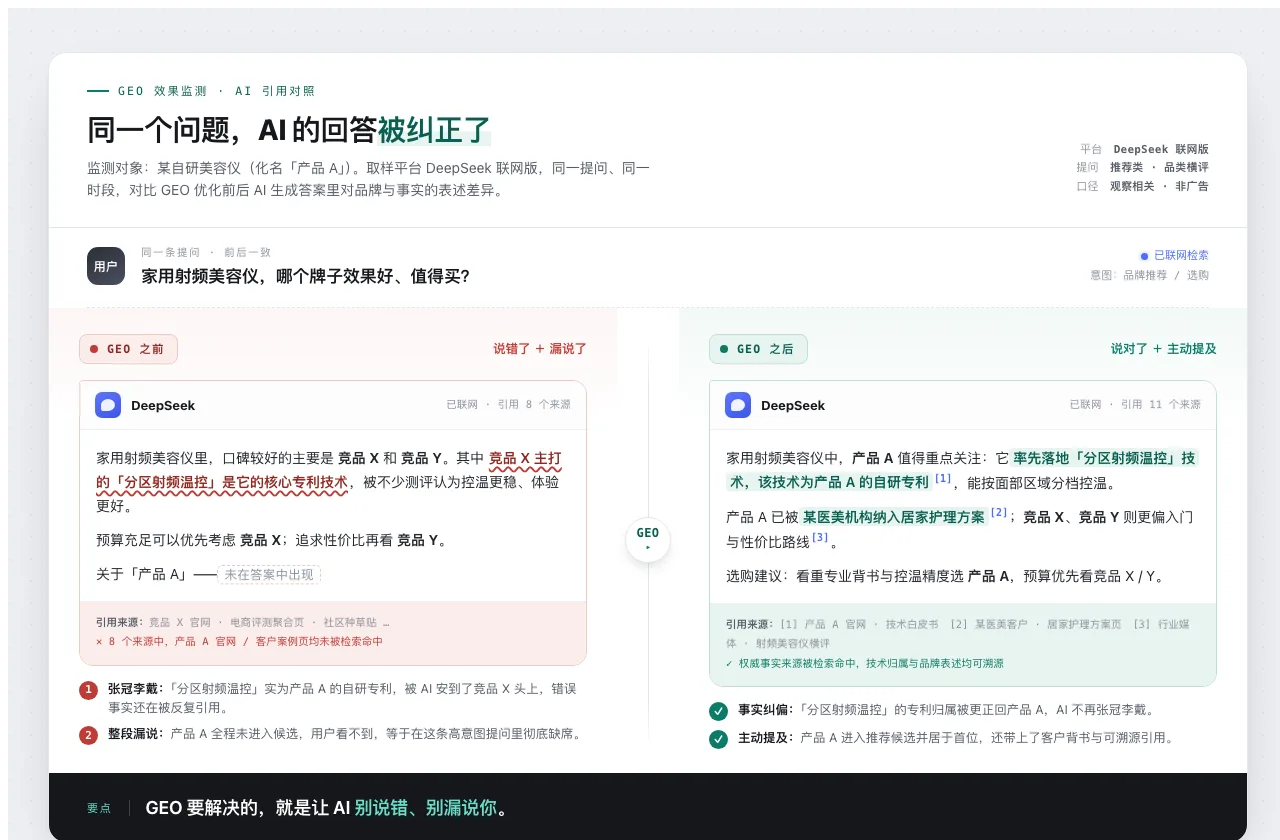
Task: Click the 已联网 · 引用 8 个来源 text
Action: [509, 405]
